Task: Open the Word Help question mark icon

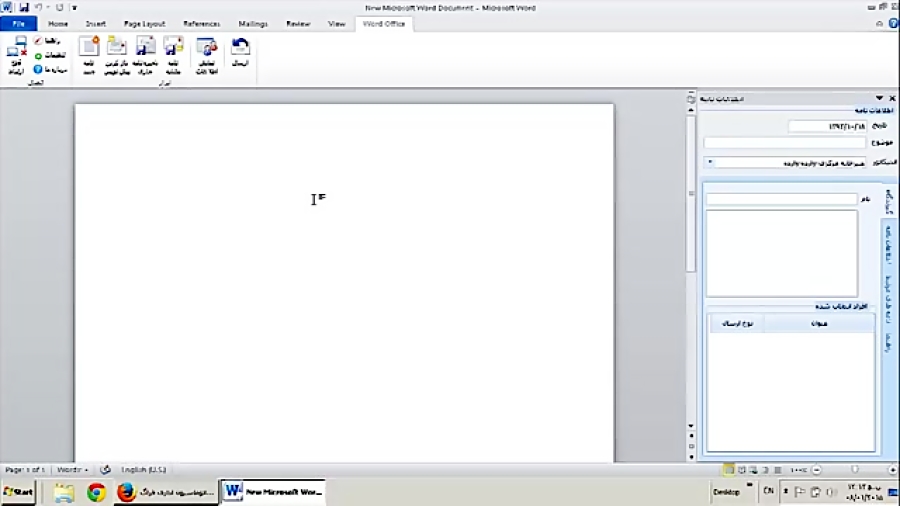Action: [894, 24]
